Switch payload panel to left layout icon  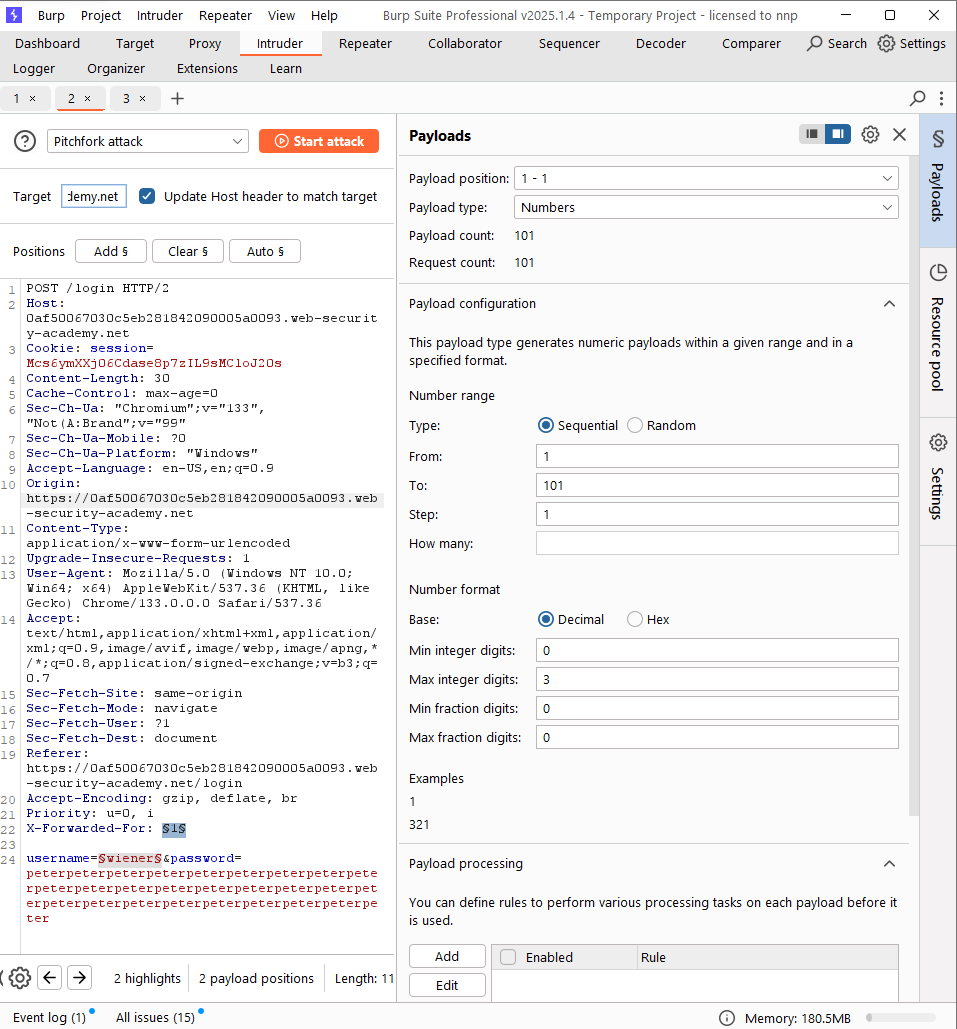pyautogui.click(x=812, y=134)
